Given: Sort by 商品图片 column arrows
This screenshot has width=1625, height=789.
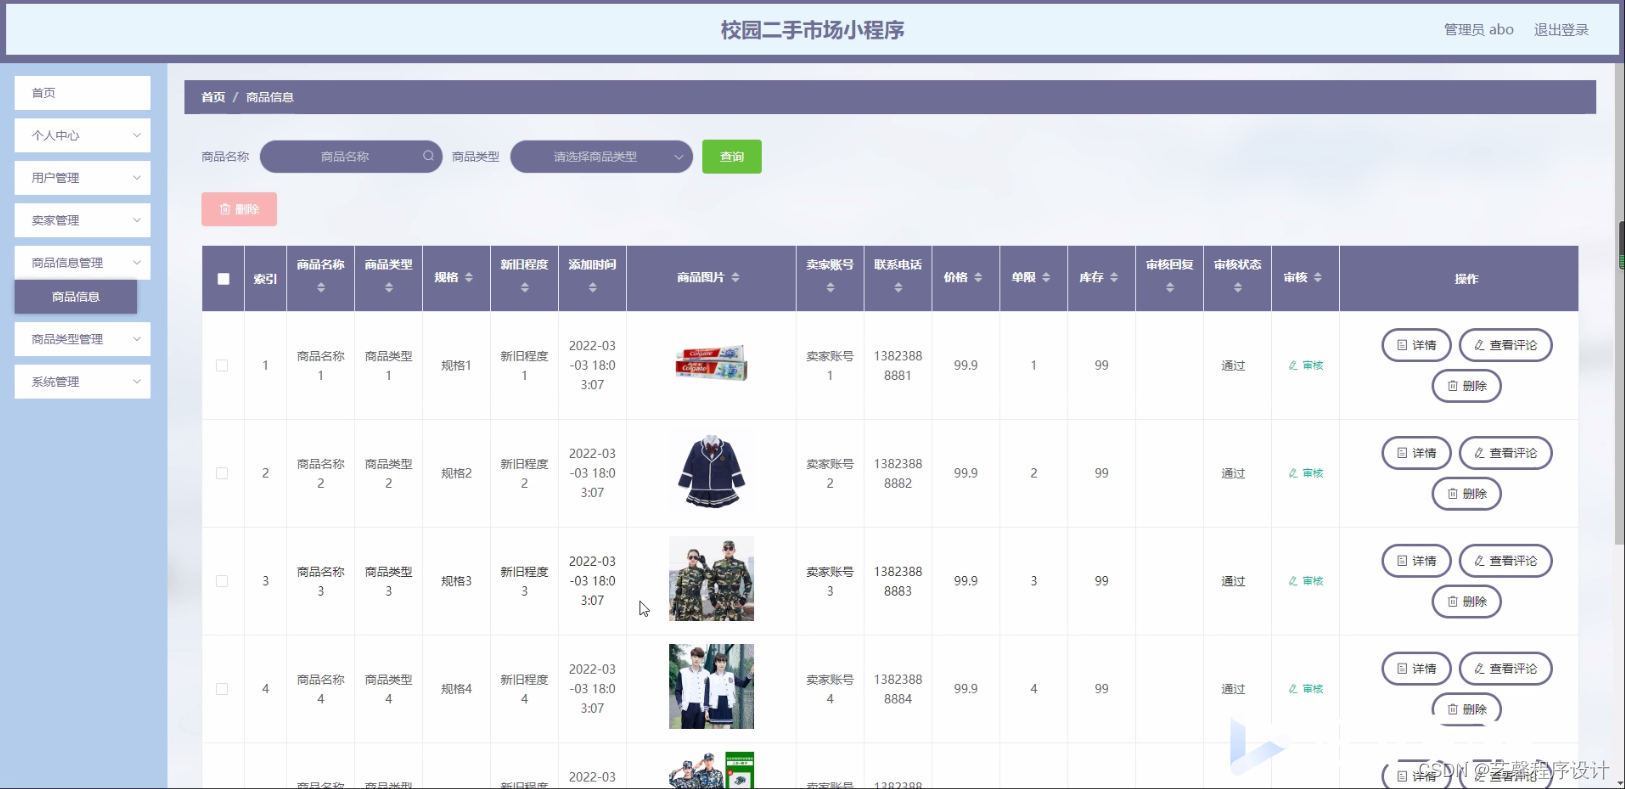Looking at the screenshot, I should (x=735, y=277).
